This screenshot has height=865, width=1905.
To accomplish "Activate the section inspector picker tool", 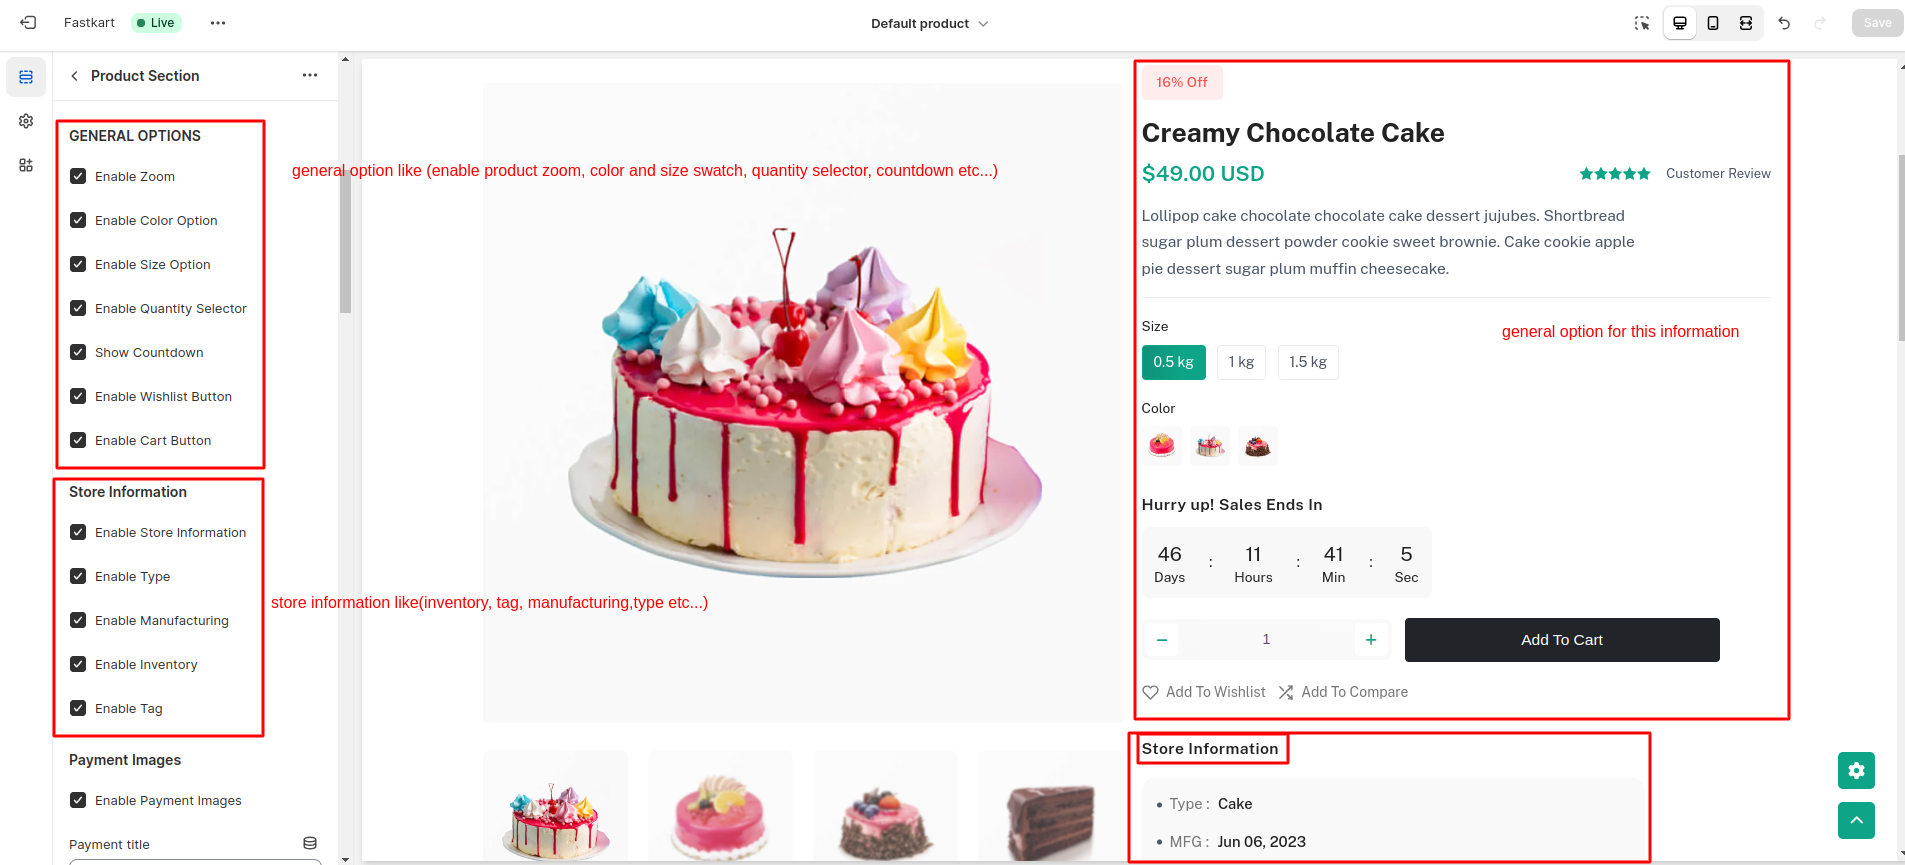I will [x=1641, y=22].
